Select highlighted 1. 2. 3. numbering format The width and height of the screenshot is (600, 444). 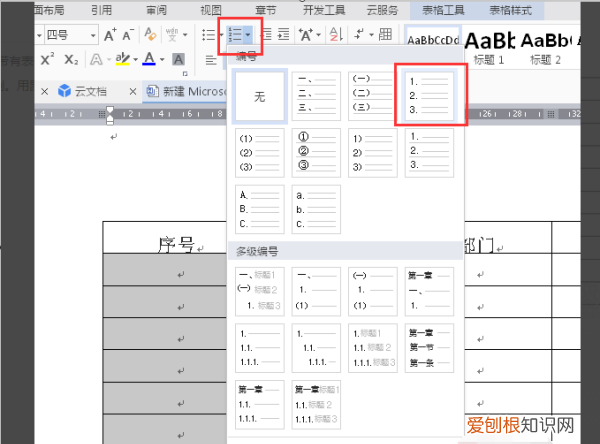tap(429, 96)
